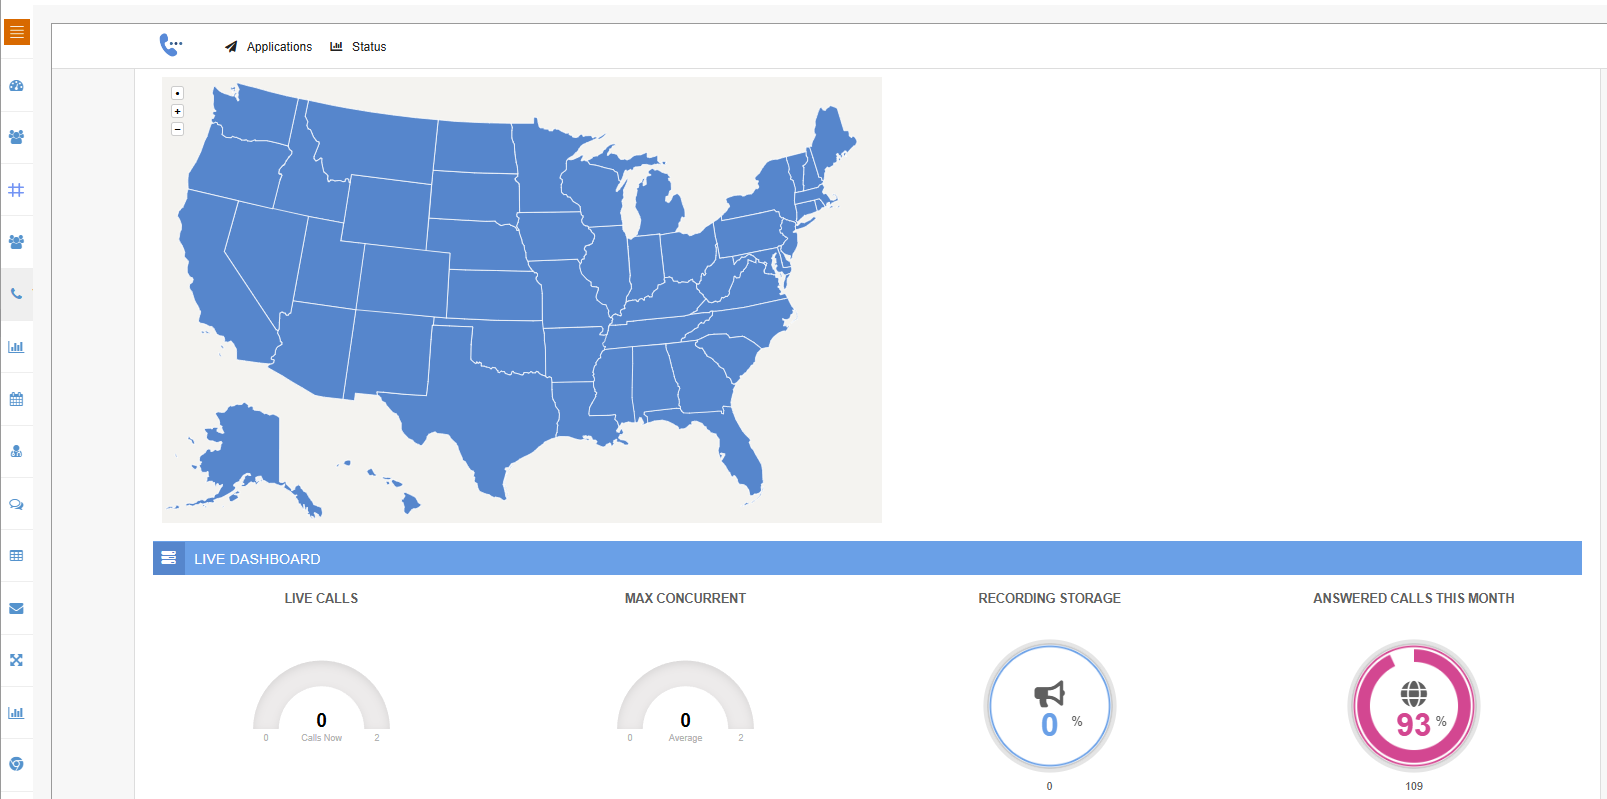The image size is (1607, 799).
Task: Open the calendar icon in the sidebar
Action: coord(16,399)
